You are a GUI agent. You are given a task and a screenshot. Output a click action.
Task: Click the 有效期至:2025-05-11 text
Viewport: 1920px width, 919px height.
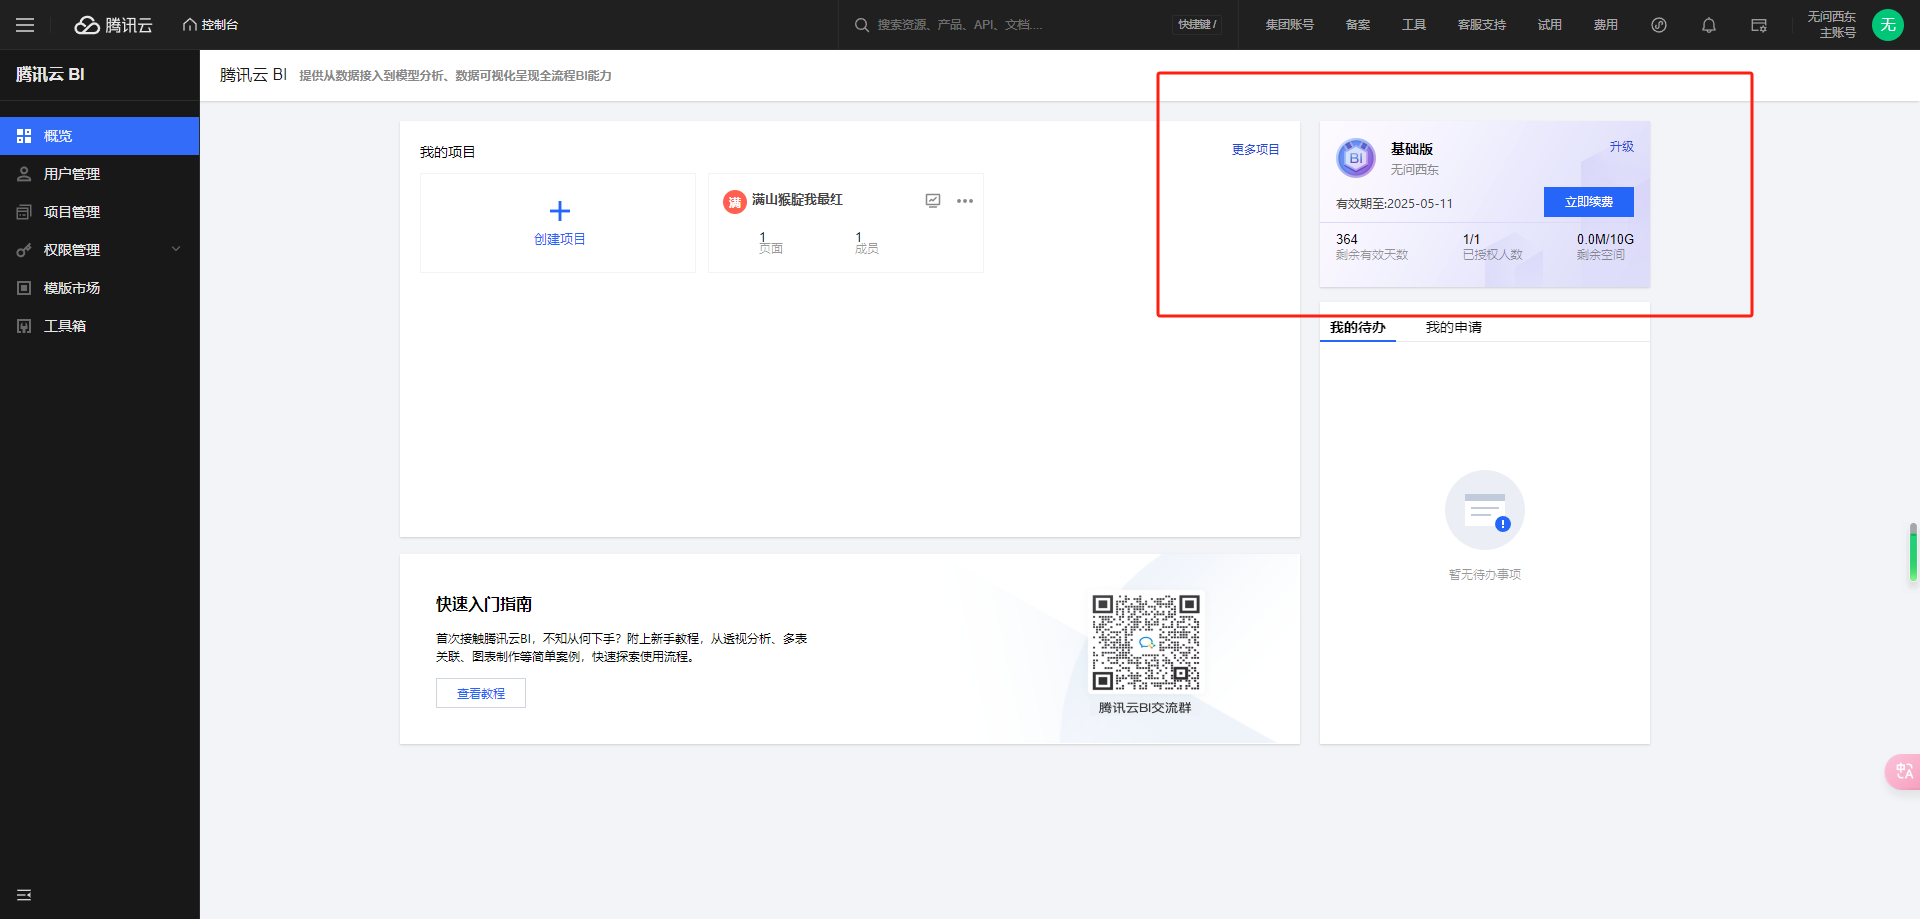click(x=1394, y=204)
